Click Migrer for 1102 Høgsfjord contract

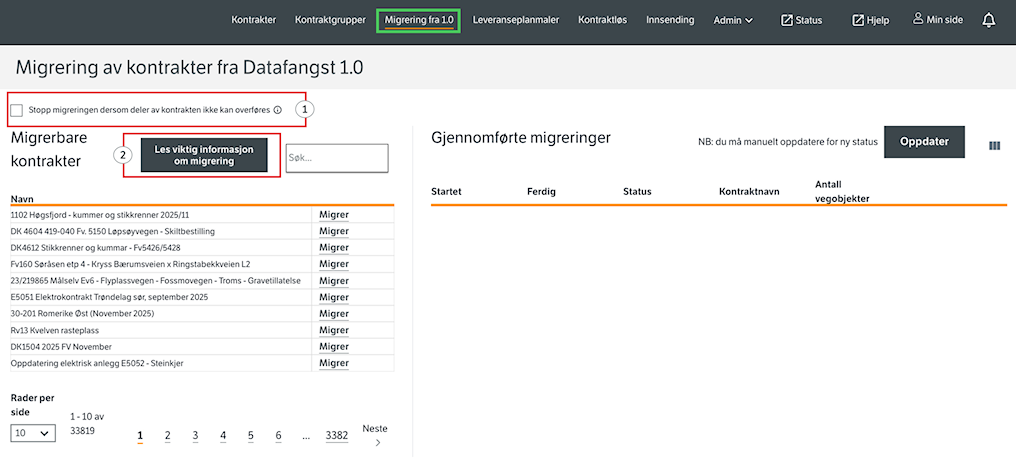(x=333, y=215)
